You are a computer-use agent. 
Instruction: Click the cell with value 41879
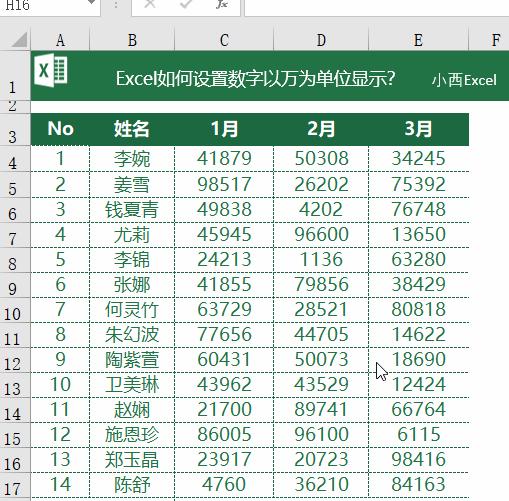[x=224, y=159]
